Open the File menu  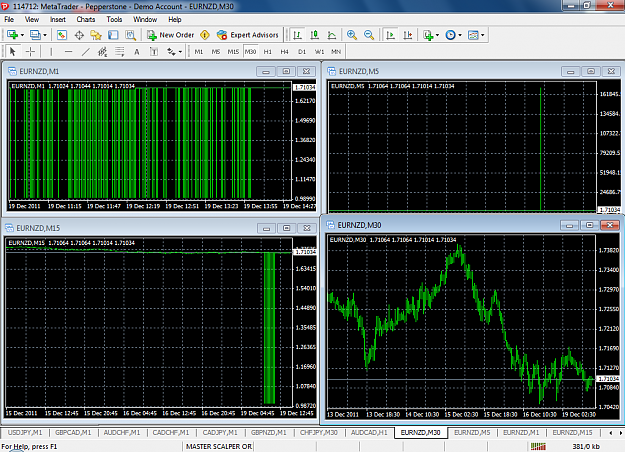[x=9, y=19]
